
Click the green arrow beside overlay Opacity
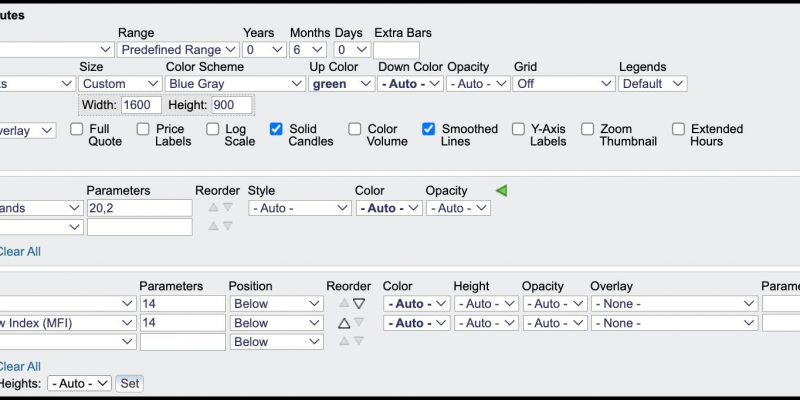pyautogui.click(x=501, y=191)
